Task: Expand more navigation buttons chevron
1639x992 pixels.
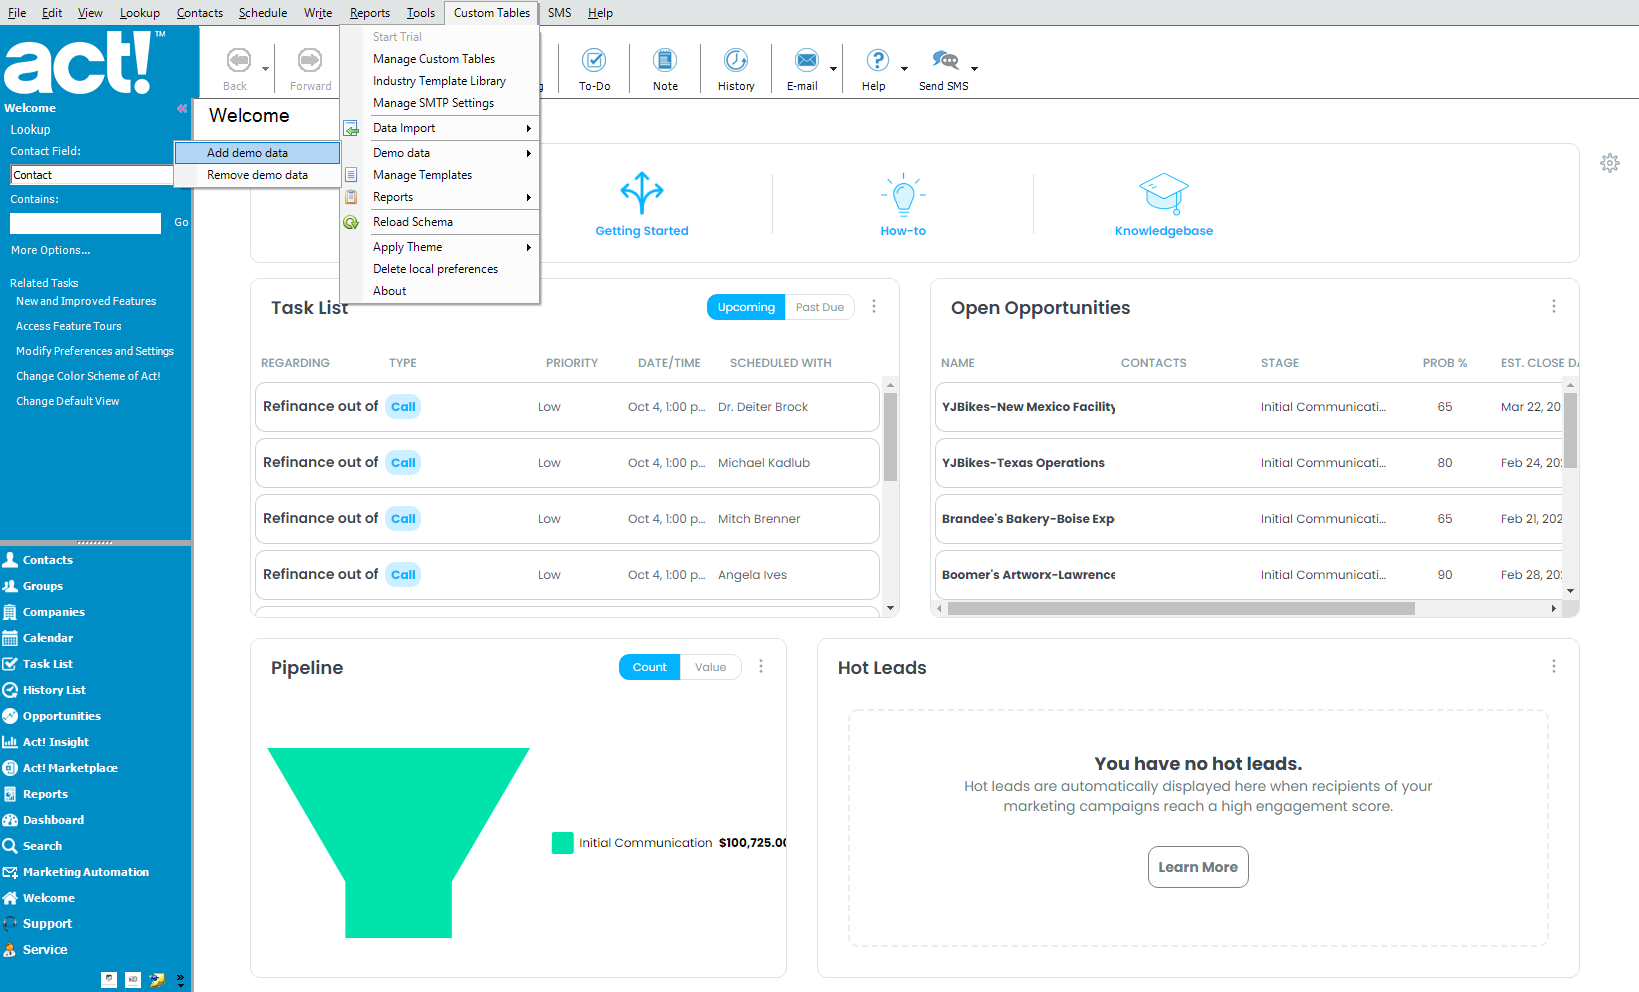Action: pos(180,981)
